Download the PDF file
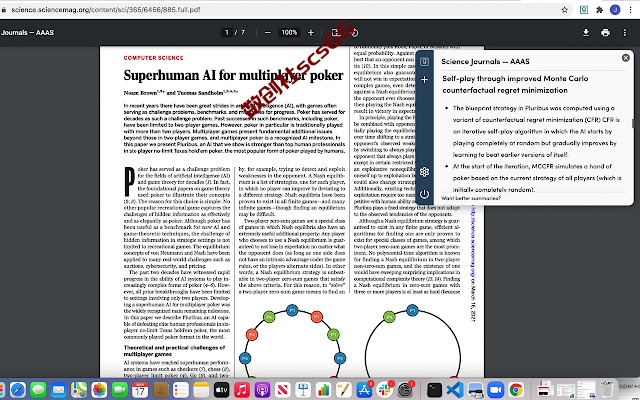Image resolution: width=640 pixels, height=400 pixels. tap(586, 32)
